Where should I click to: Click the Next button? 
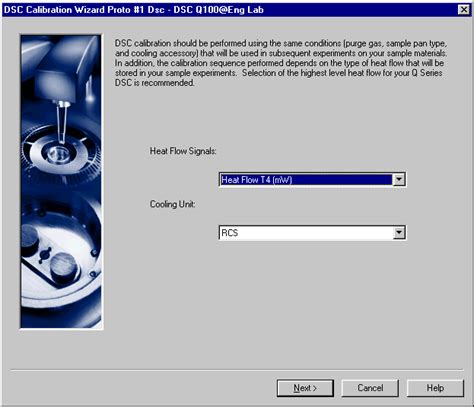click(305, 388)
